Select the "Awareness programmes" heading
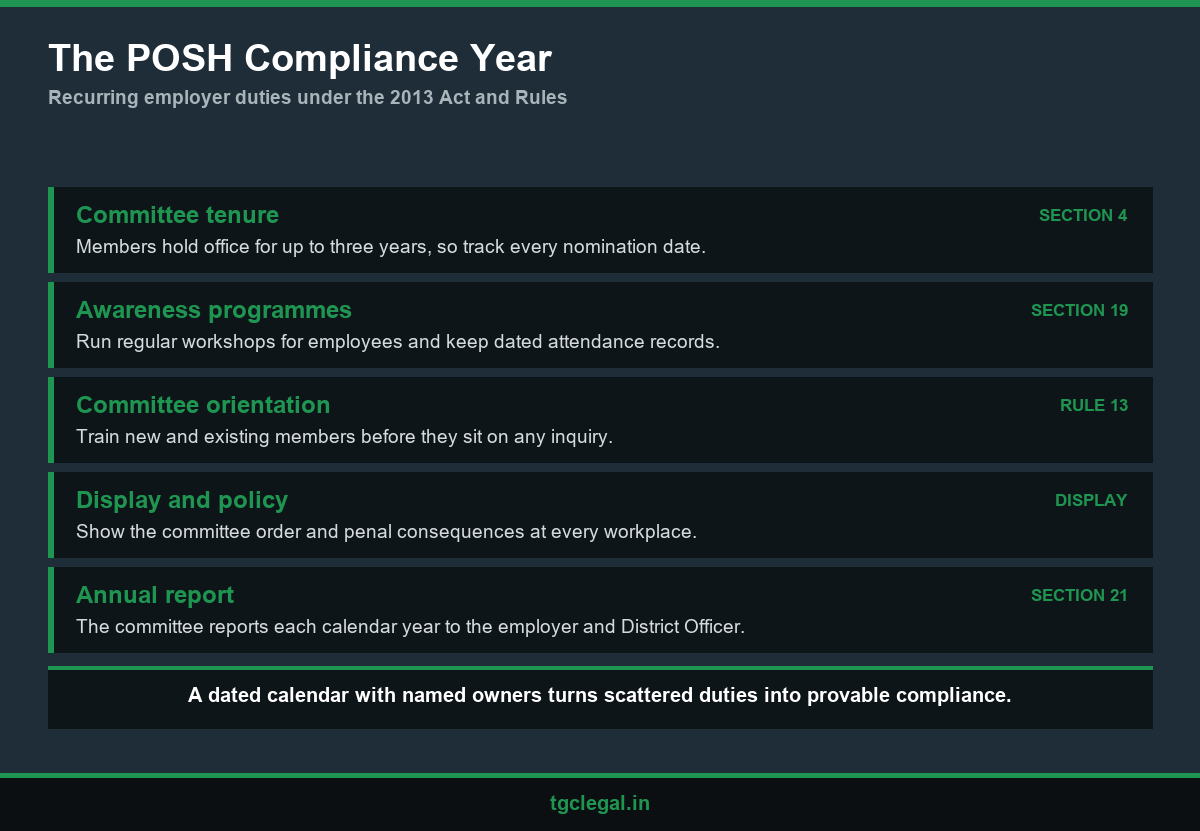This screenshot has height=831, width=1200. [214, 310]
